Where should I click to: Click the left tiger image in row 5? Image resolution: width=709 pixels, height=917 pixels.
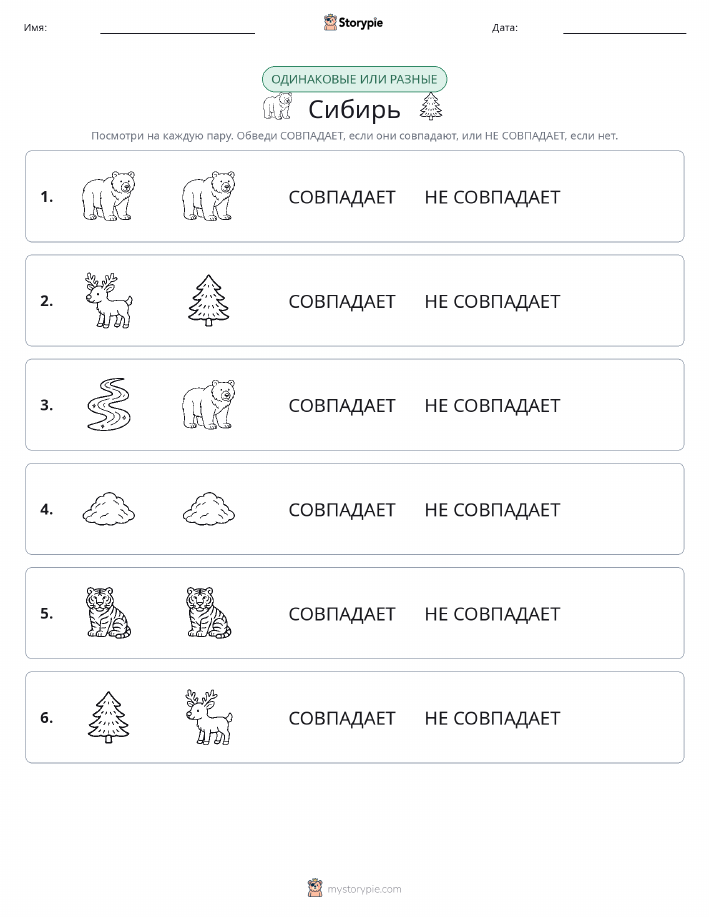pyautogui.click(x=108, y=612)
